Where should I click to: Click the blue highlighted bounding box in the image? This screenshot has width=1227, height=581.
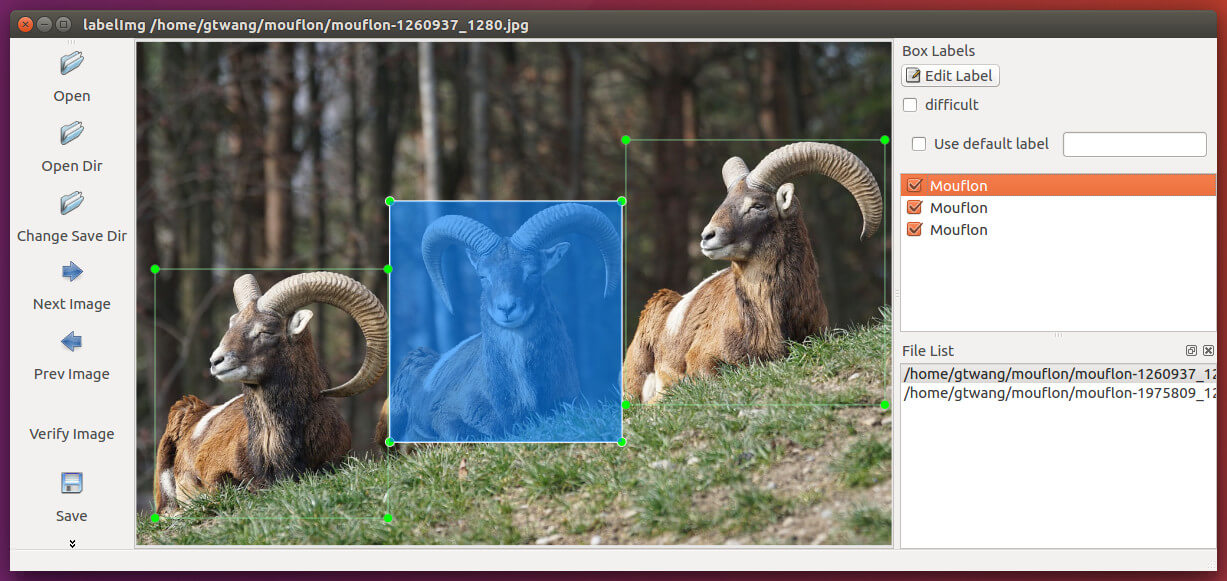(x=505, y=321)
